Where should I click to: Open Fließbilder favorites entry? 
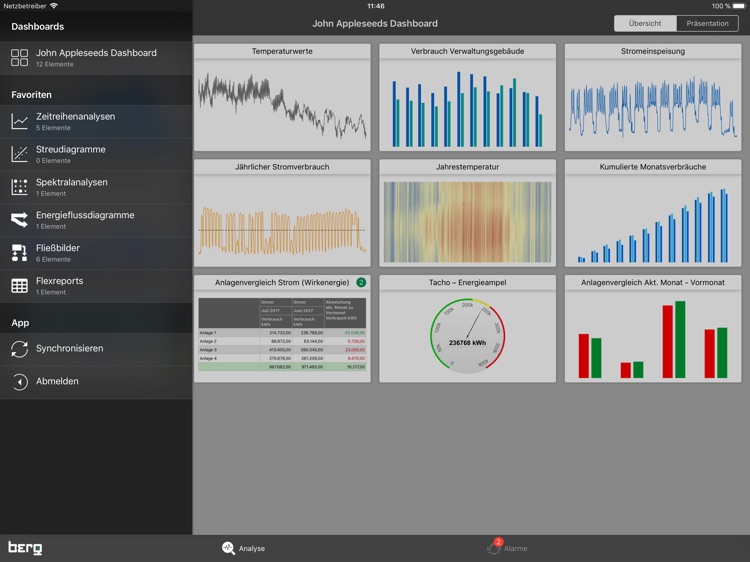pos(96,253)
